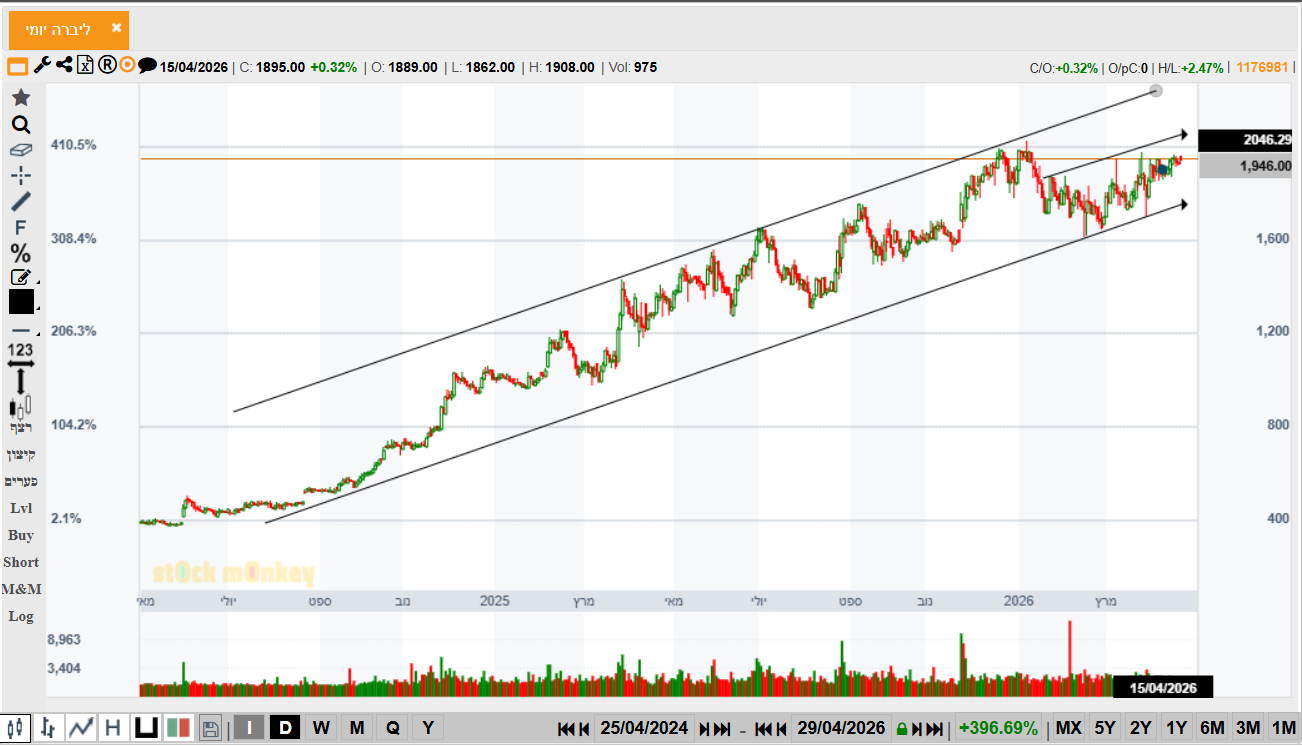Set range to 1Y
Viewport: 1302px width, 746px height.
(1177, 727)
